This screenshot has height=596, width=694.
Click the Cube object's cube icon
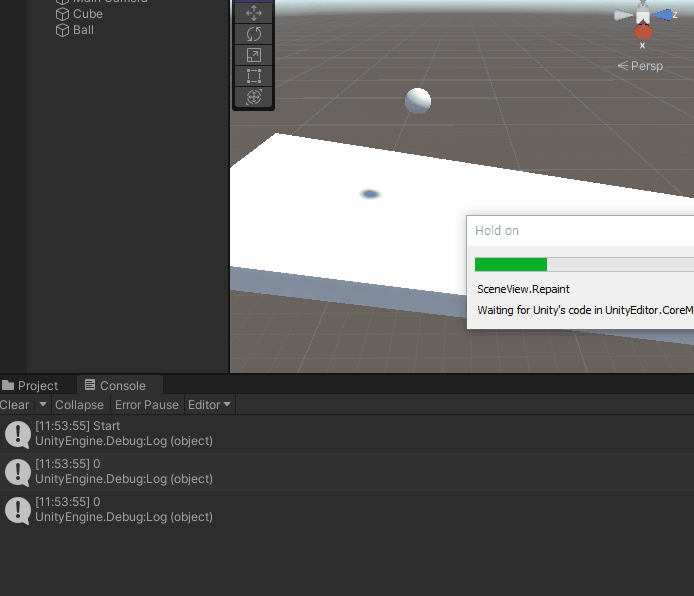62,14
